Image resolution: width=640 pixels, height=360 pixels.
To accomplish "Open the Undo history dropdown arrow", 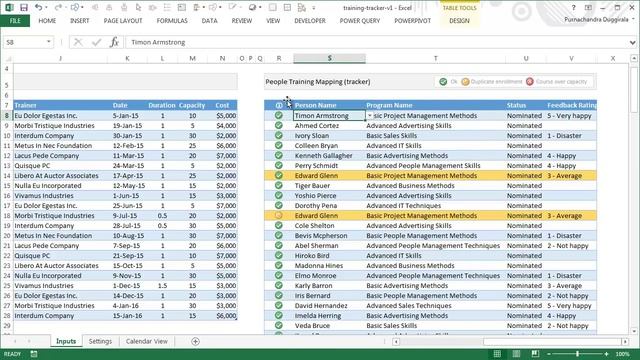I will click(x=46, y=7).
